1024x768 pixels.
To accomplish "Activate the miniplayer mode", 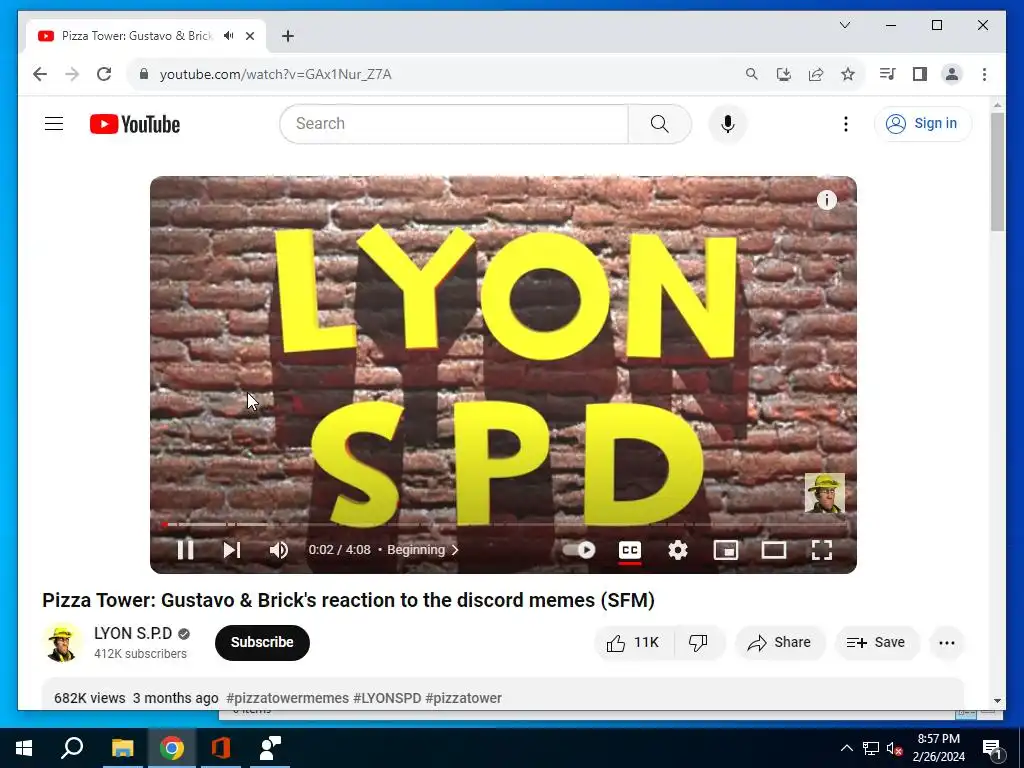I will [726, 550].
